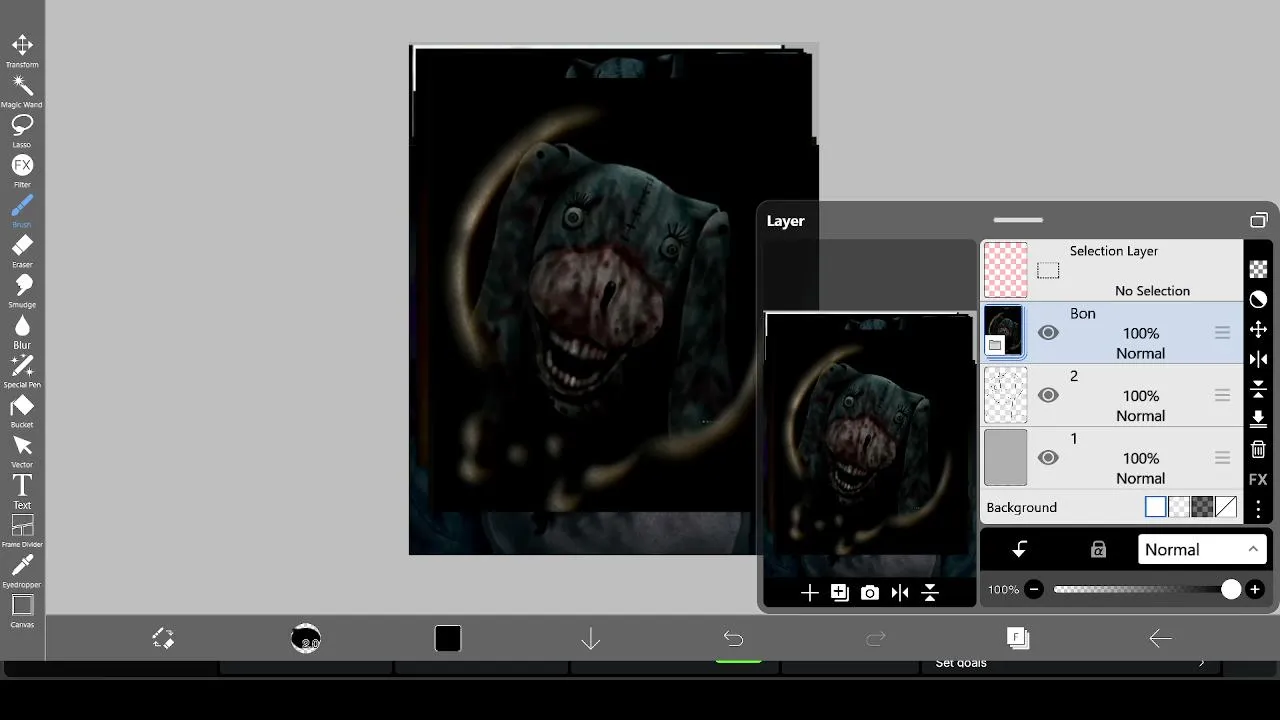Select the Vector tool
The image size is (1280, 720).
22,450
